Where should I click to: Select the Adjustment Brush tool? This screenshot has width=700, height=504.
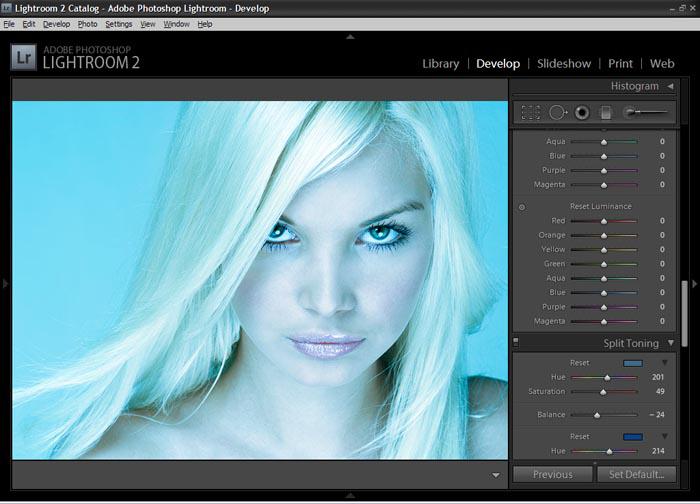[645, 112]
